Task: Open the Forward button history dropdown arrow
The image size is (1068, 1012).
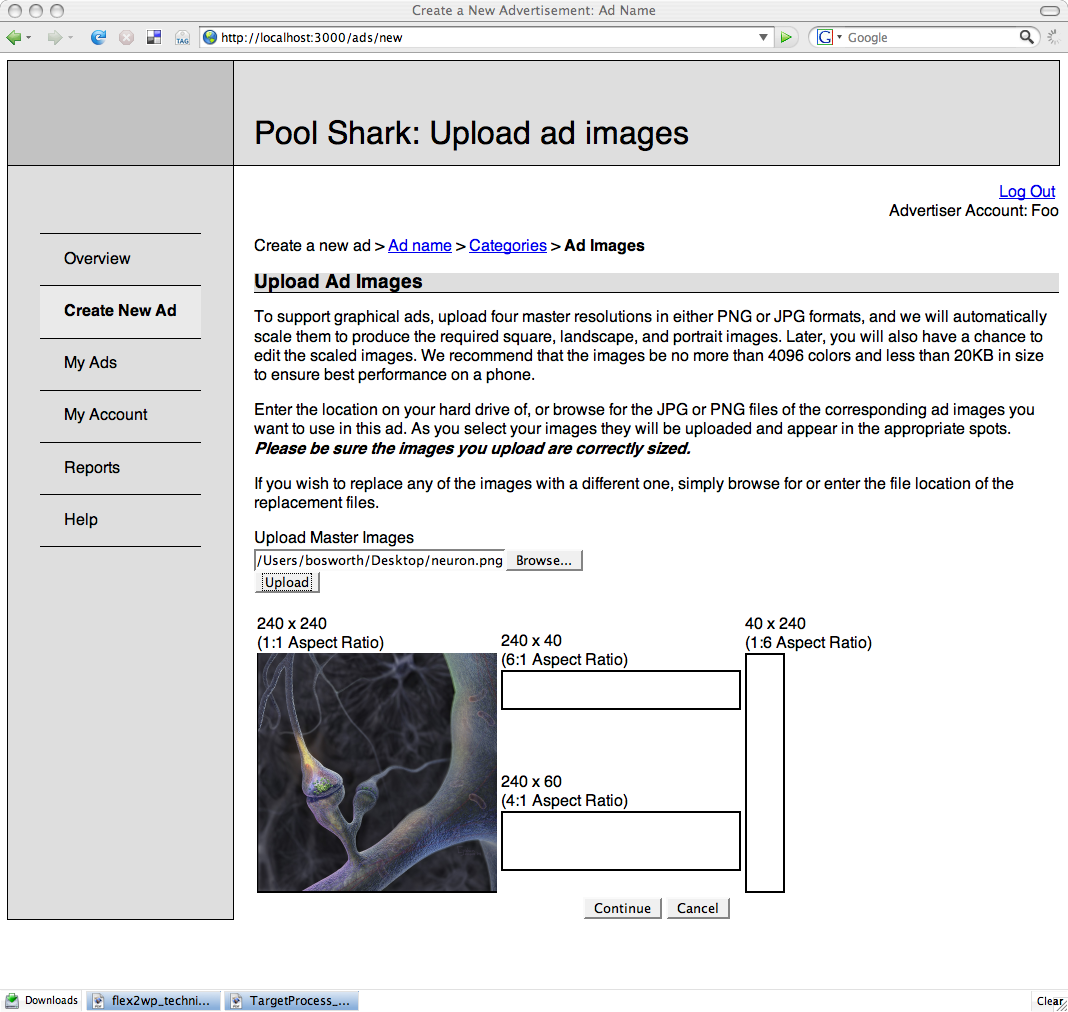Action: tap(70, 37)
